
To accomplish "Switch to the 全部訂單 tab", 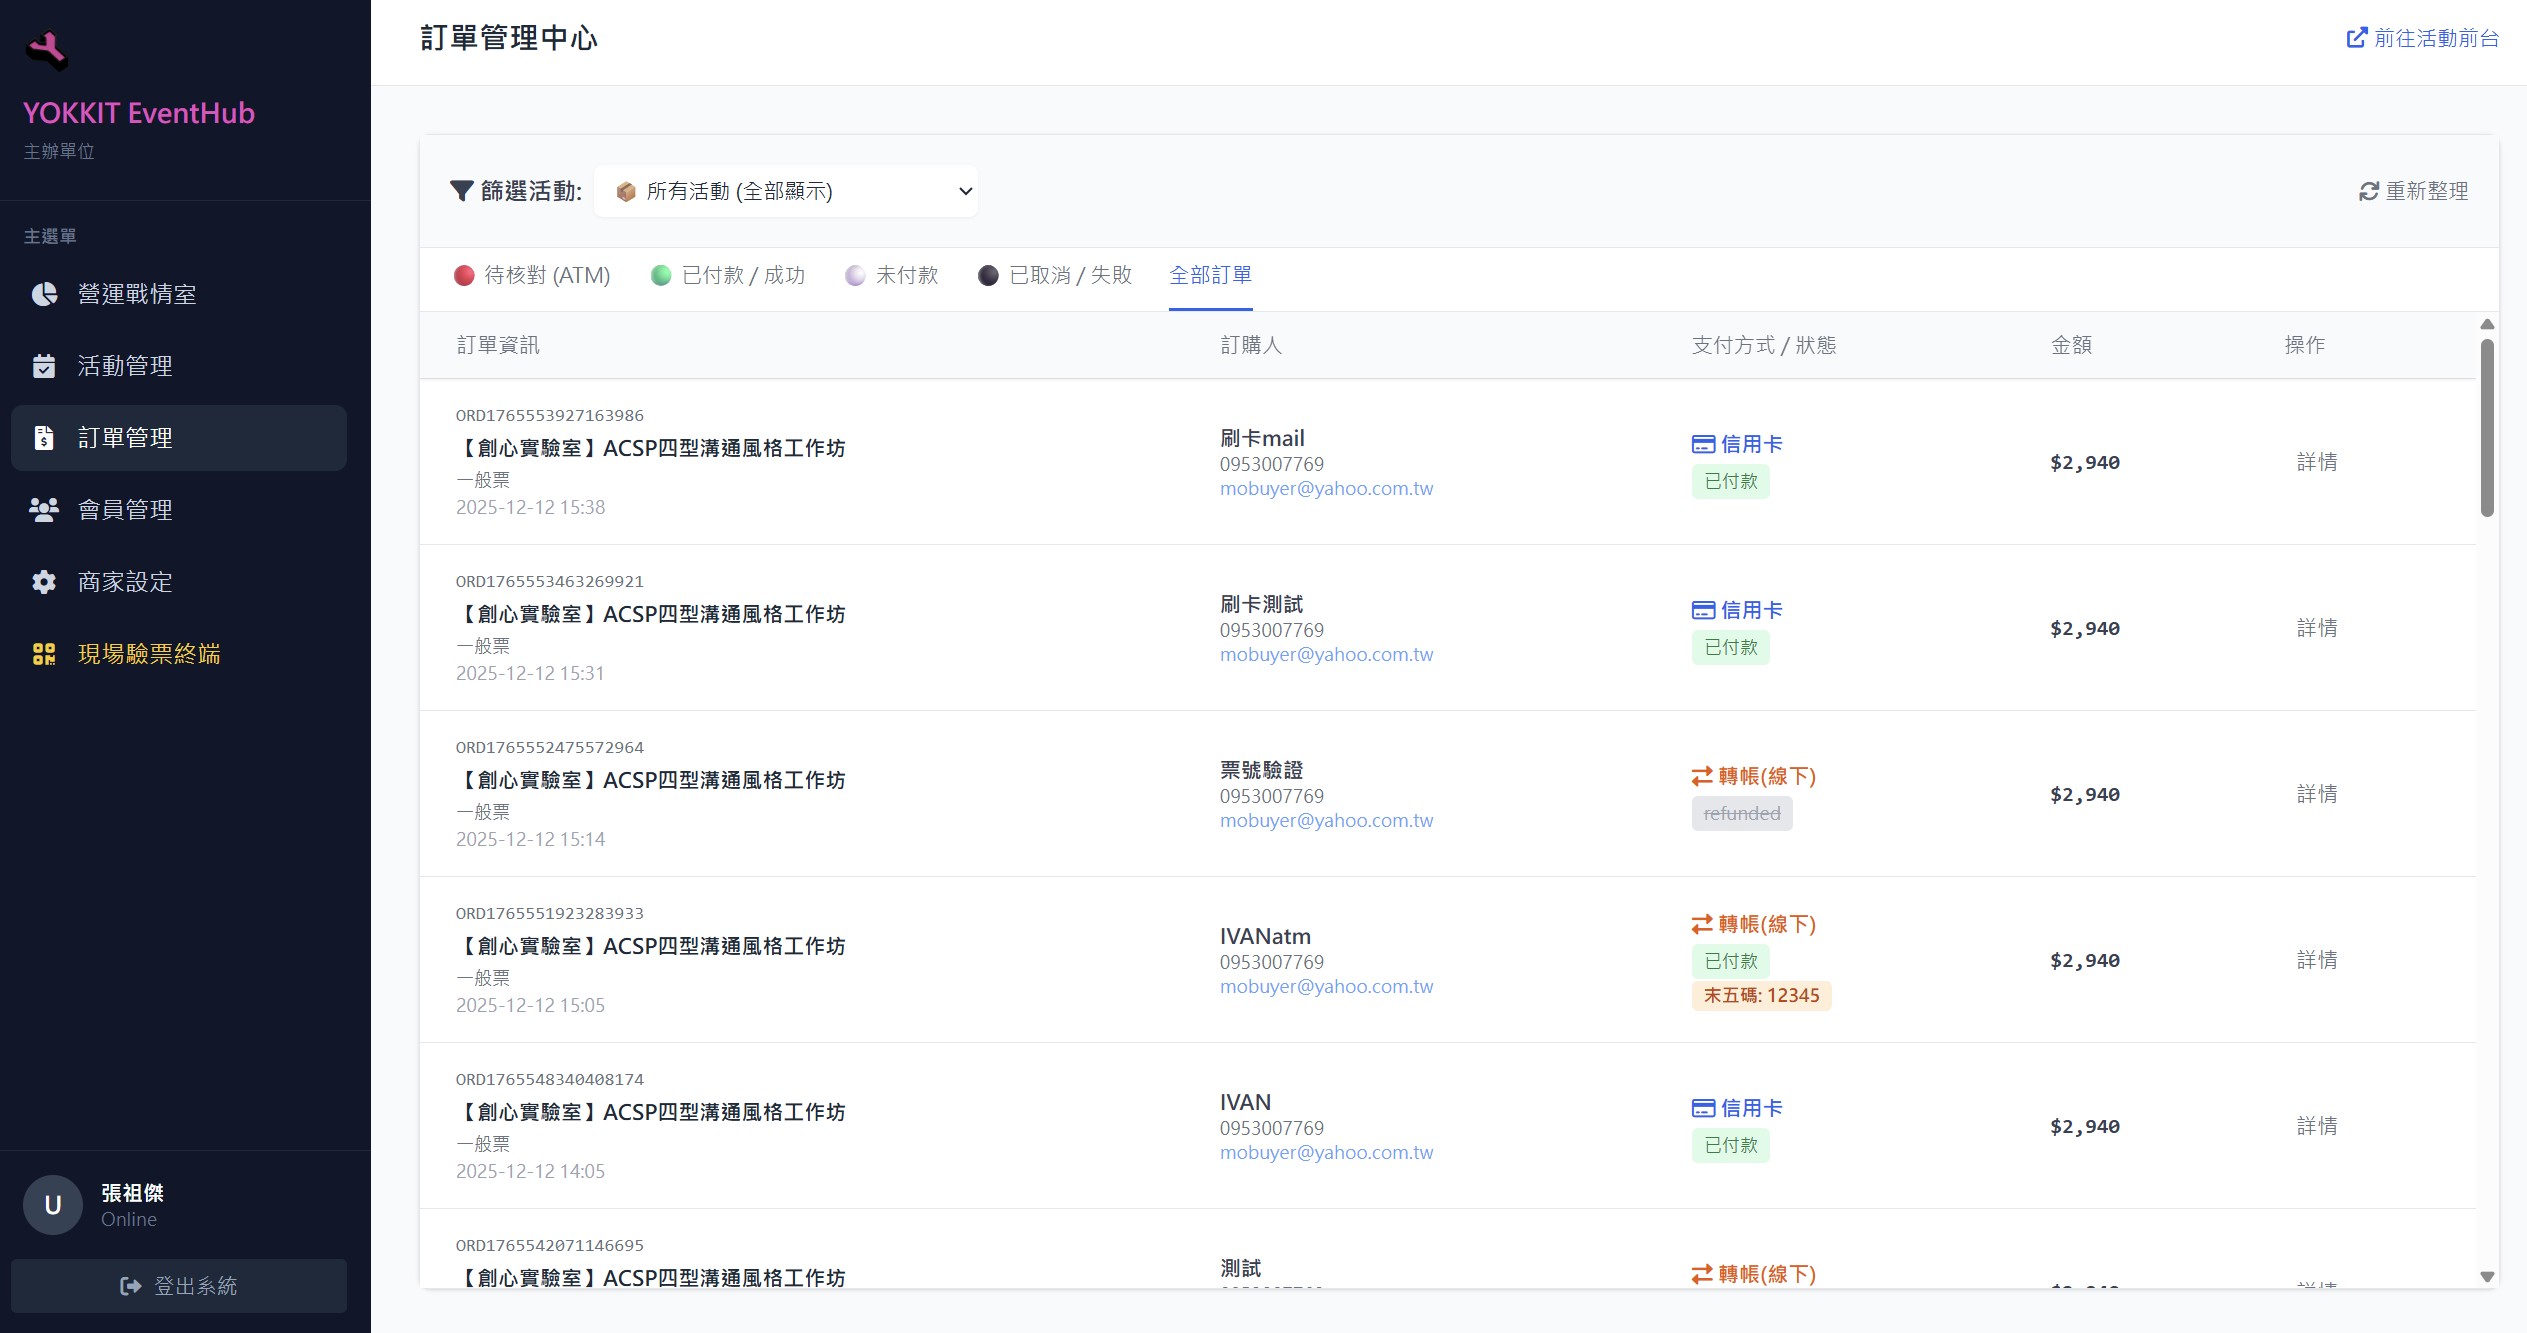I will pyautogui.click(x=1213, y=275).
